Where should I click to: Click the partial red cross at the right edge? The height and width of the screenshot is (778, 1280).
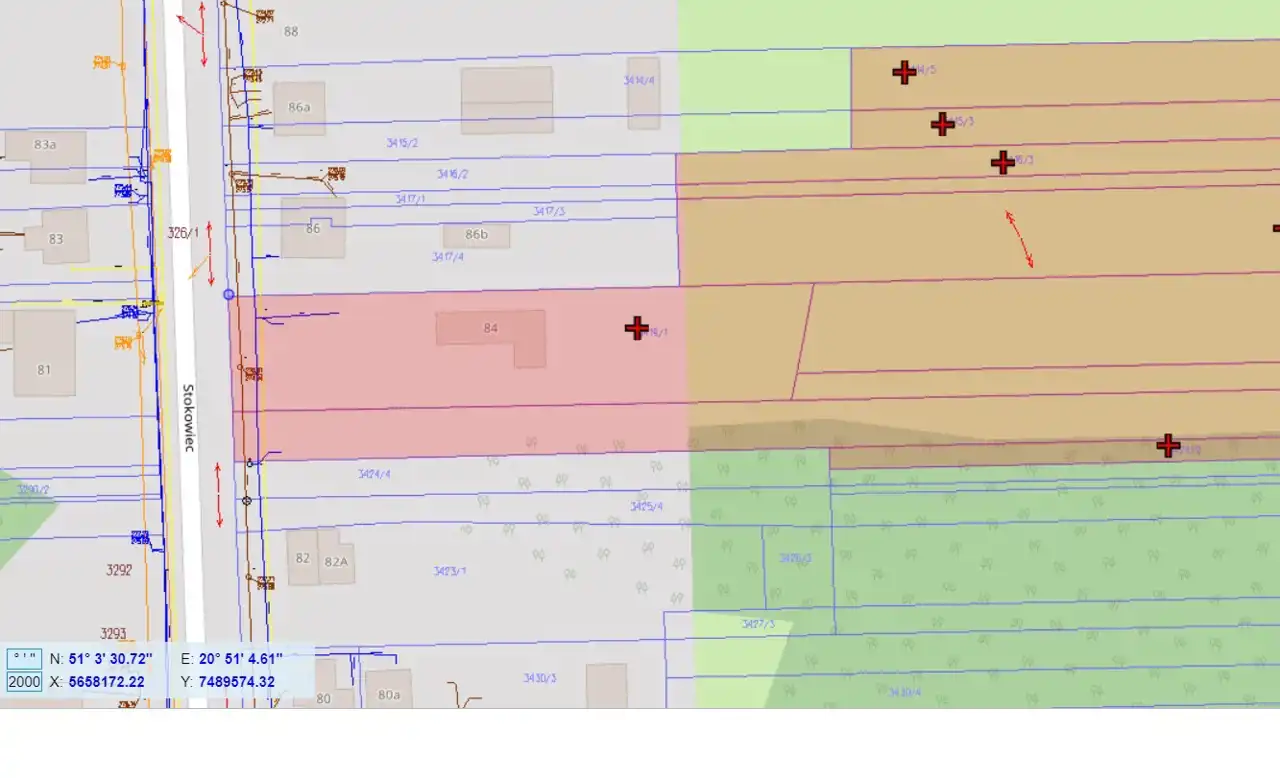1276,229
